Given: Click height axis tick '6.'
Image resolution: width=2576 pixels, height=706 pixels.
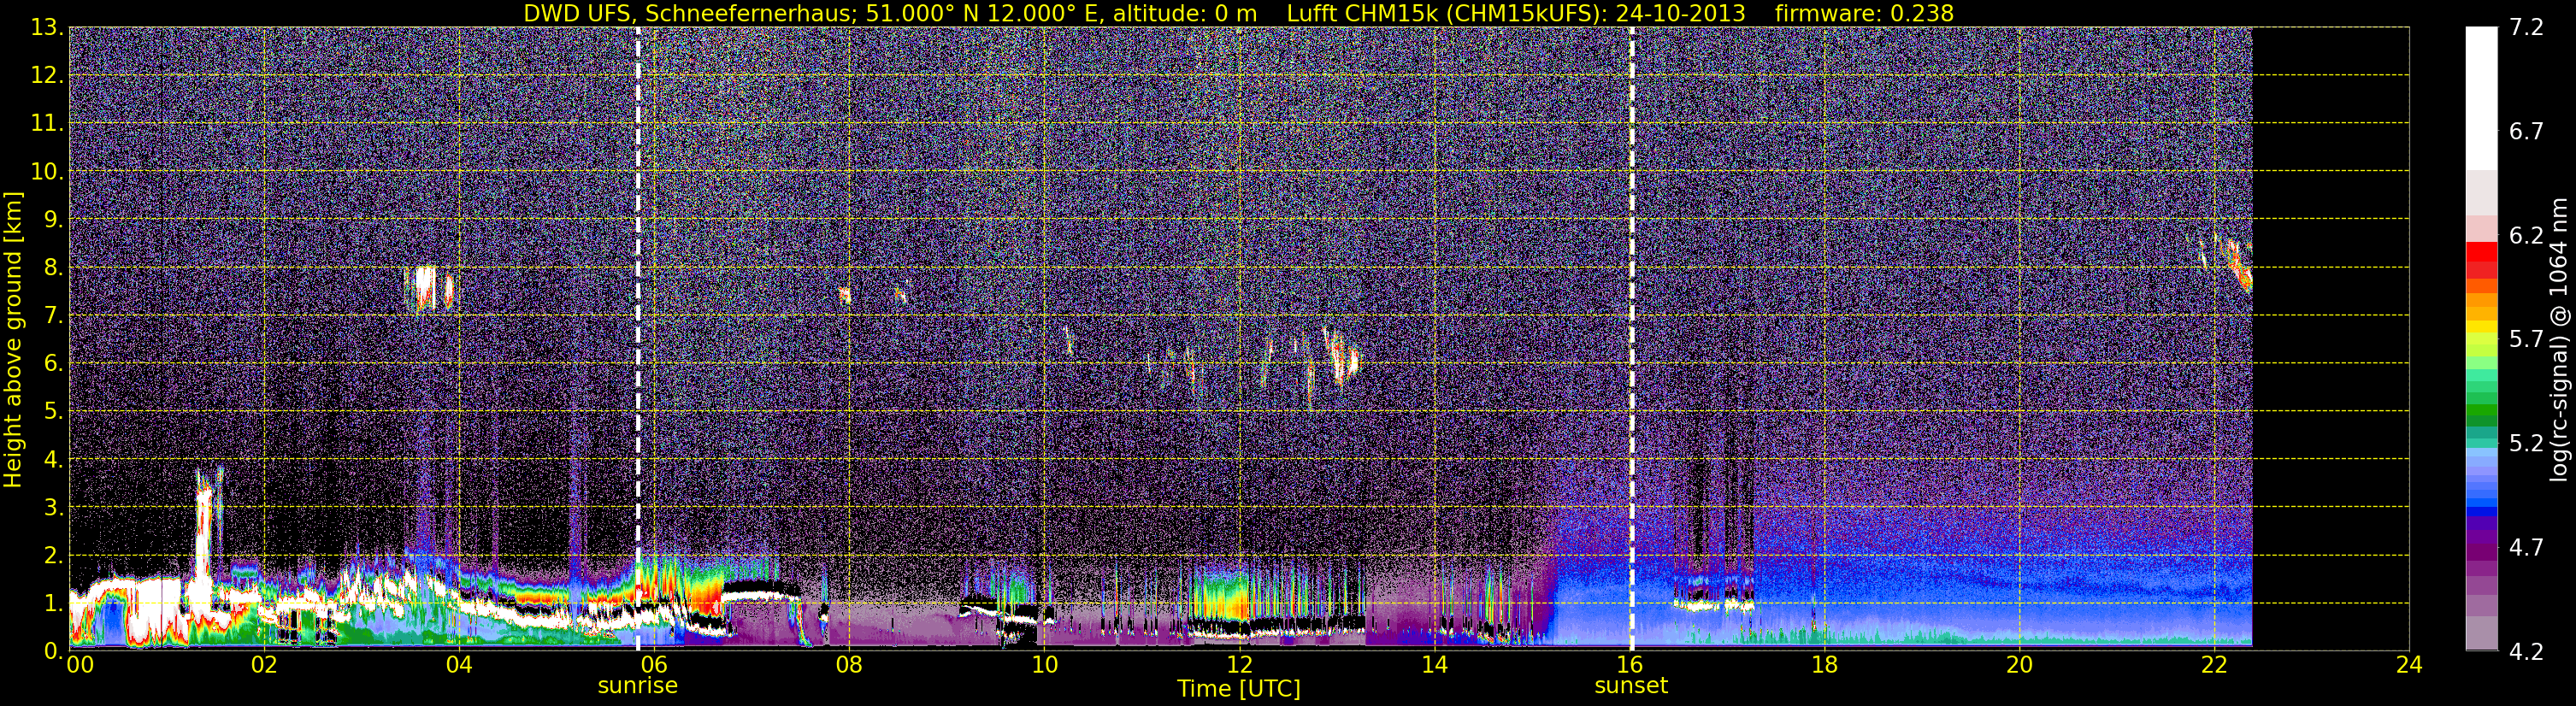Looking at the screenshot, I should [x=52, y=364].
